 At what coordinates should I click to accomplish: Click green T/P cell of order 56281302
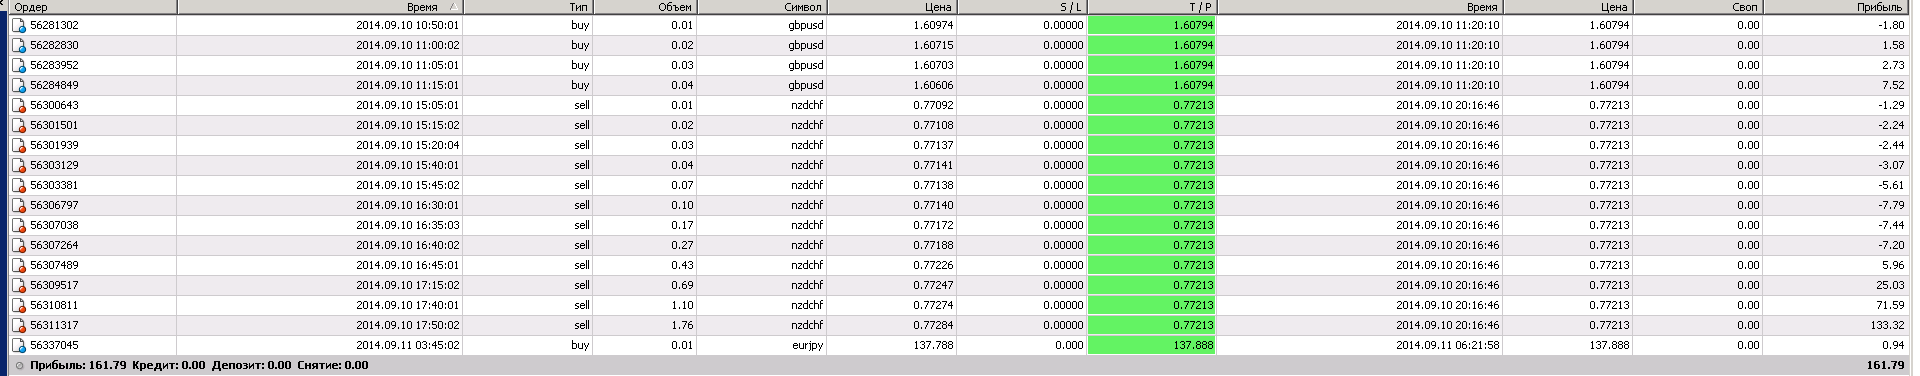[x=1152, y=25]
